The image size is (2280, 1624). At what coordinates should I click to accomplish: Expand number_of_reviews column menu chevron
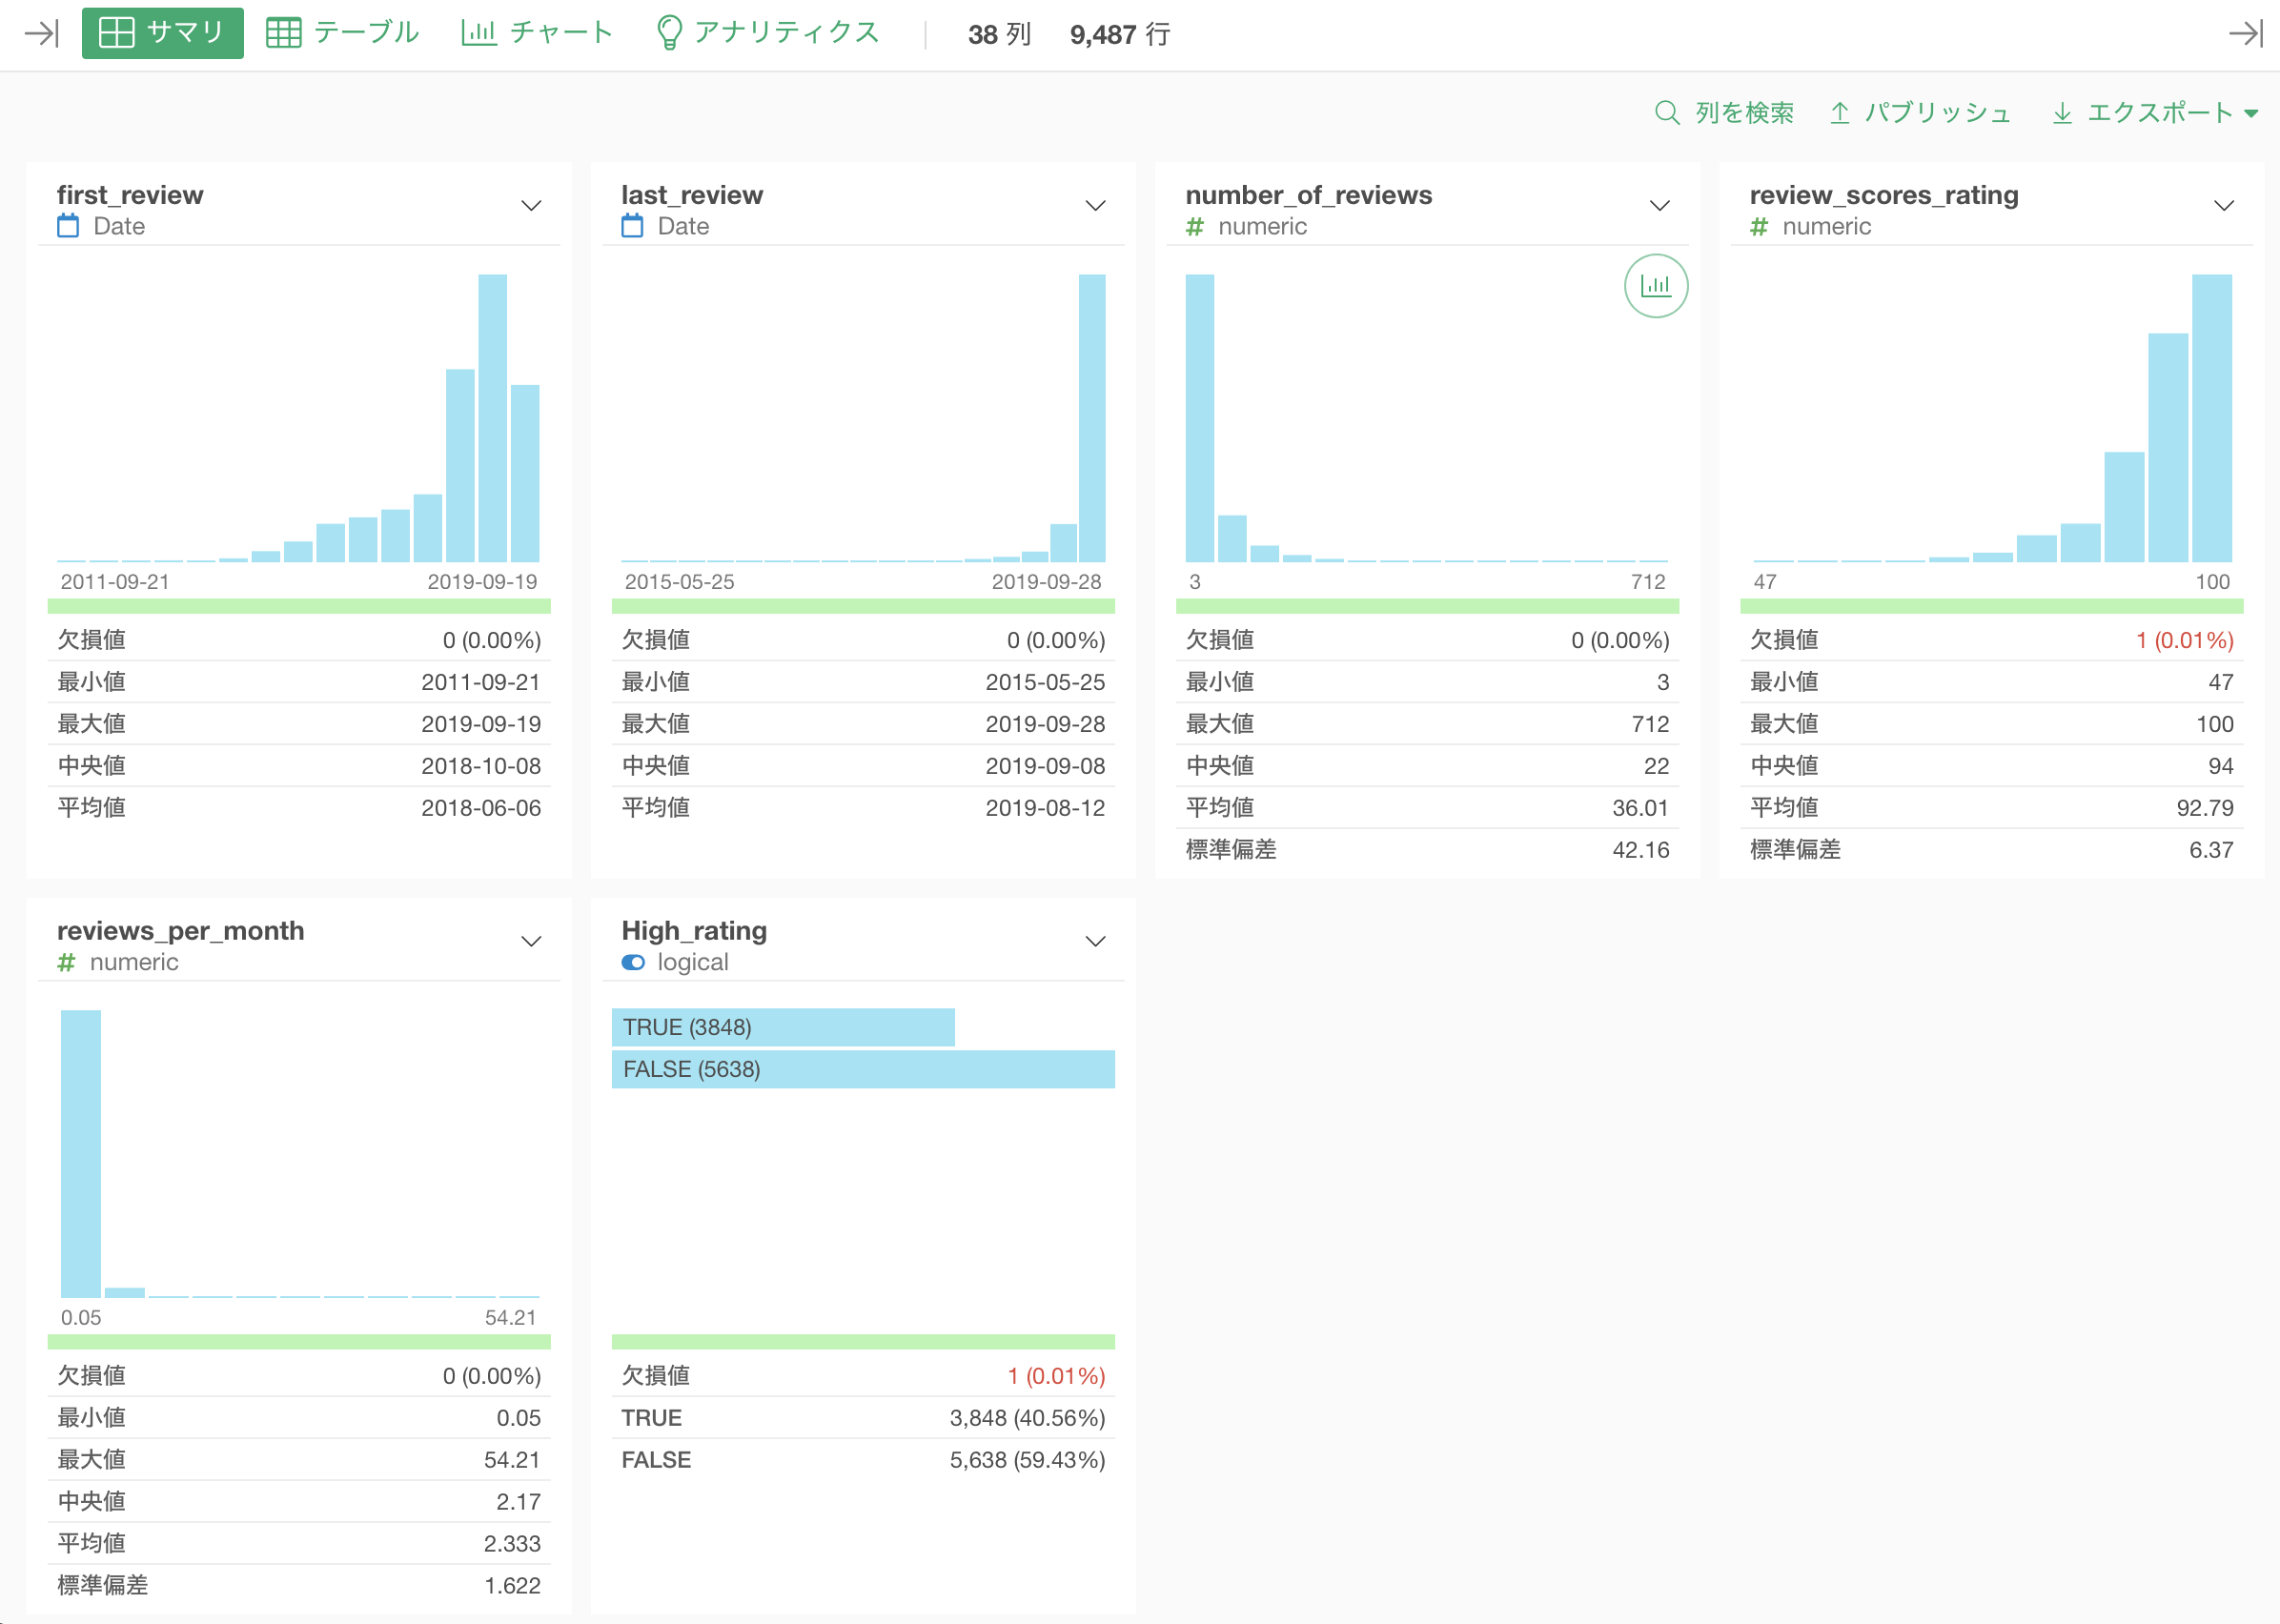point(1660,206)
